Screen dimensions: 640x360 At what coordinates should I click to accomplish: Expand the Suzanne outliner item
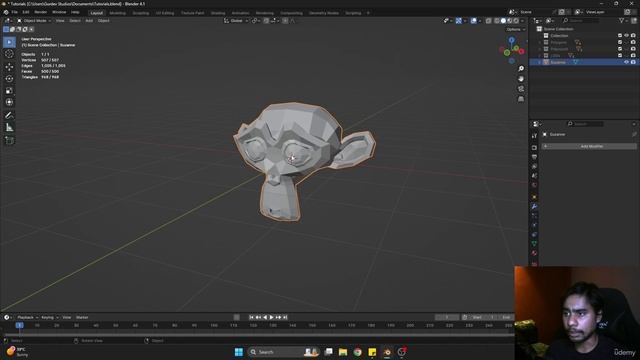tap(540, 62)
